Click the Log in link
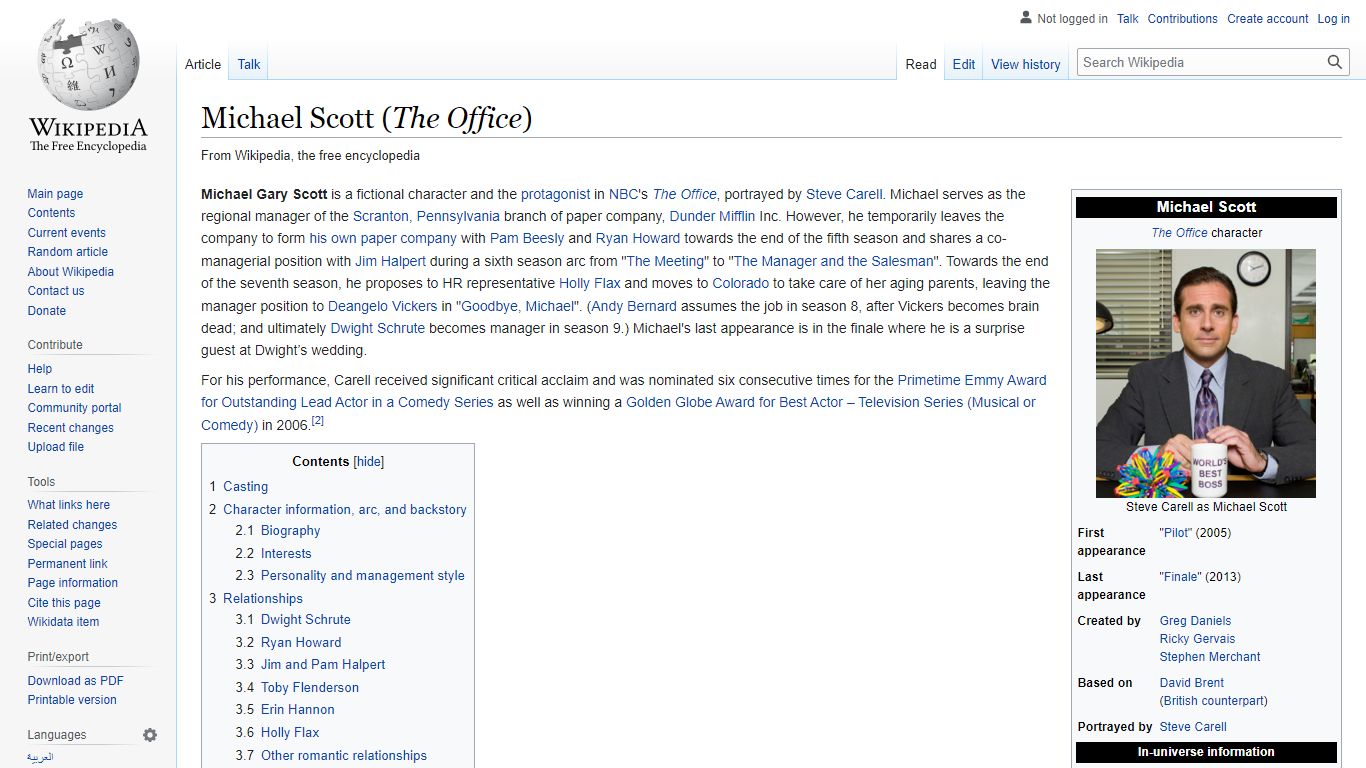 tap(1334, 19)
